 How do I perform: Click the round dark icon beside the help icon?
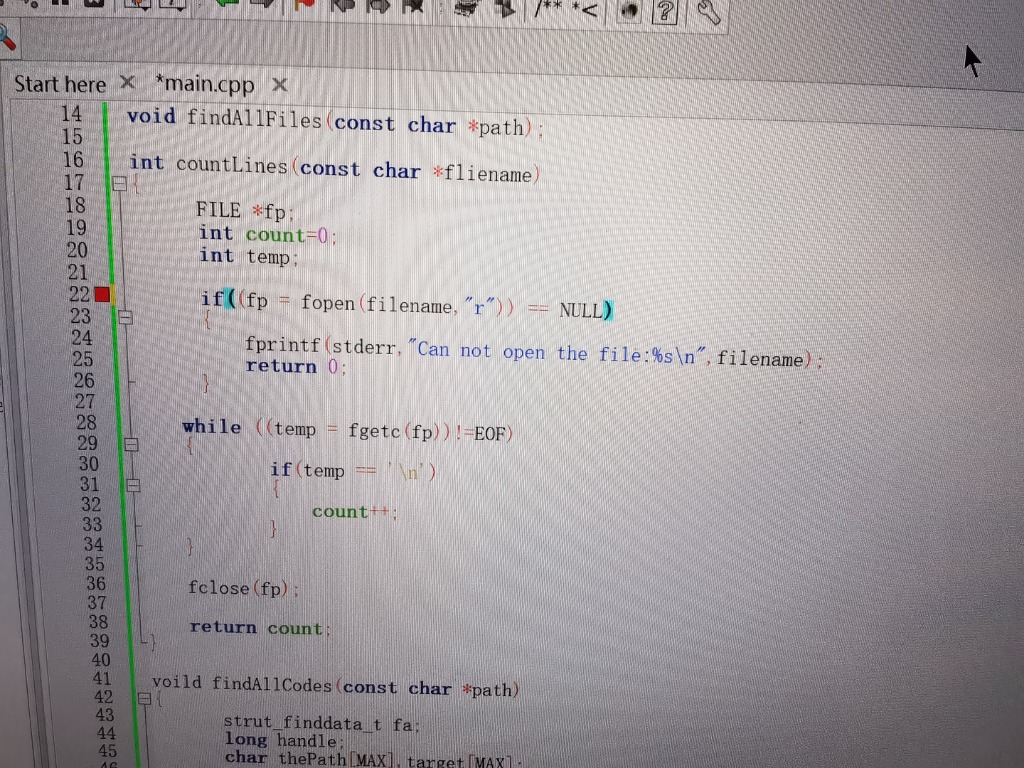[x=629, y=11]
